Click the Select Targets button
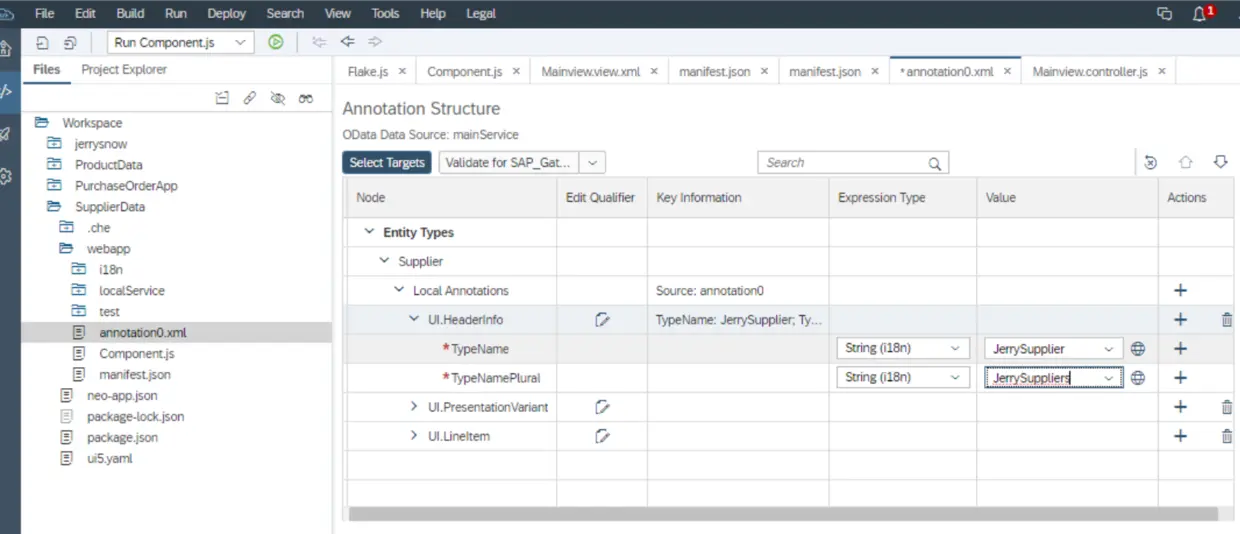 387,162
